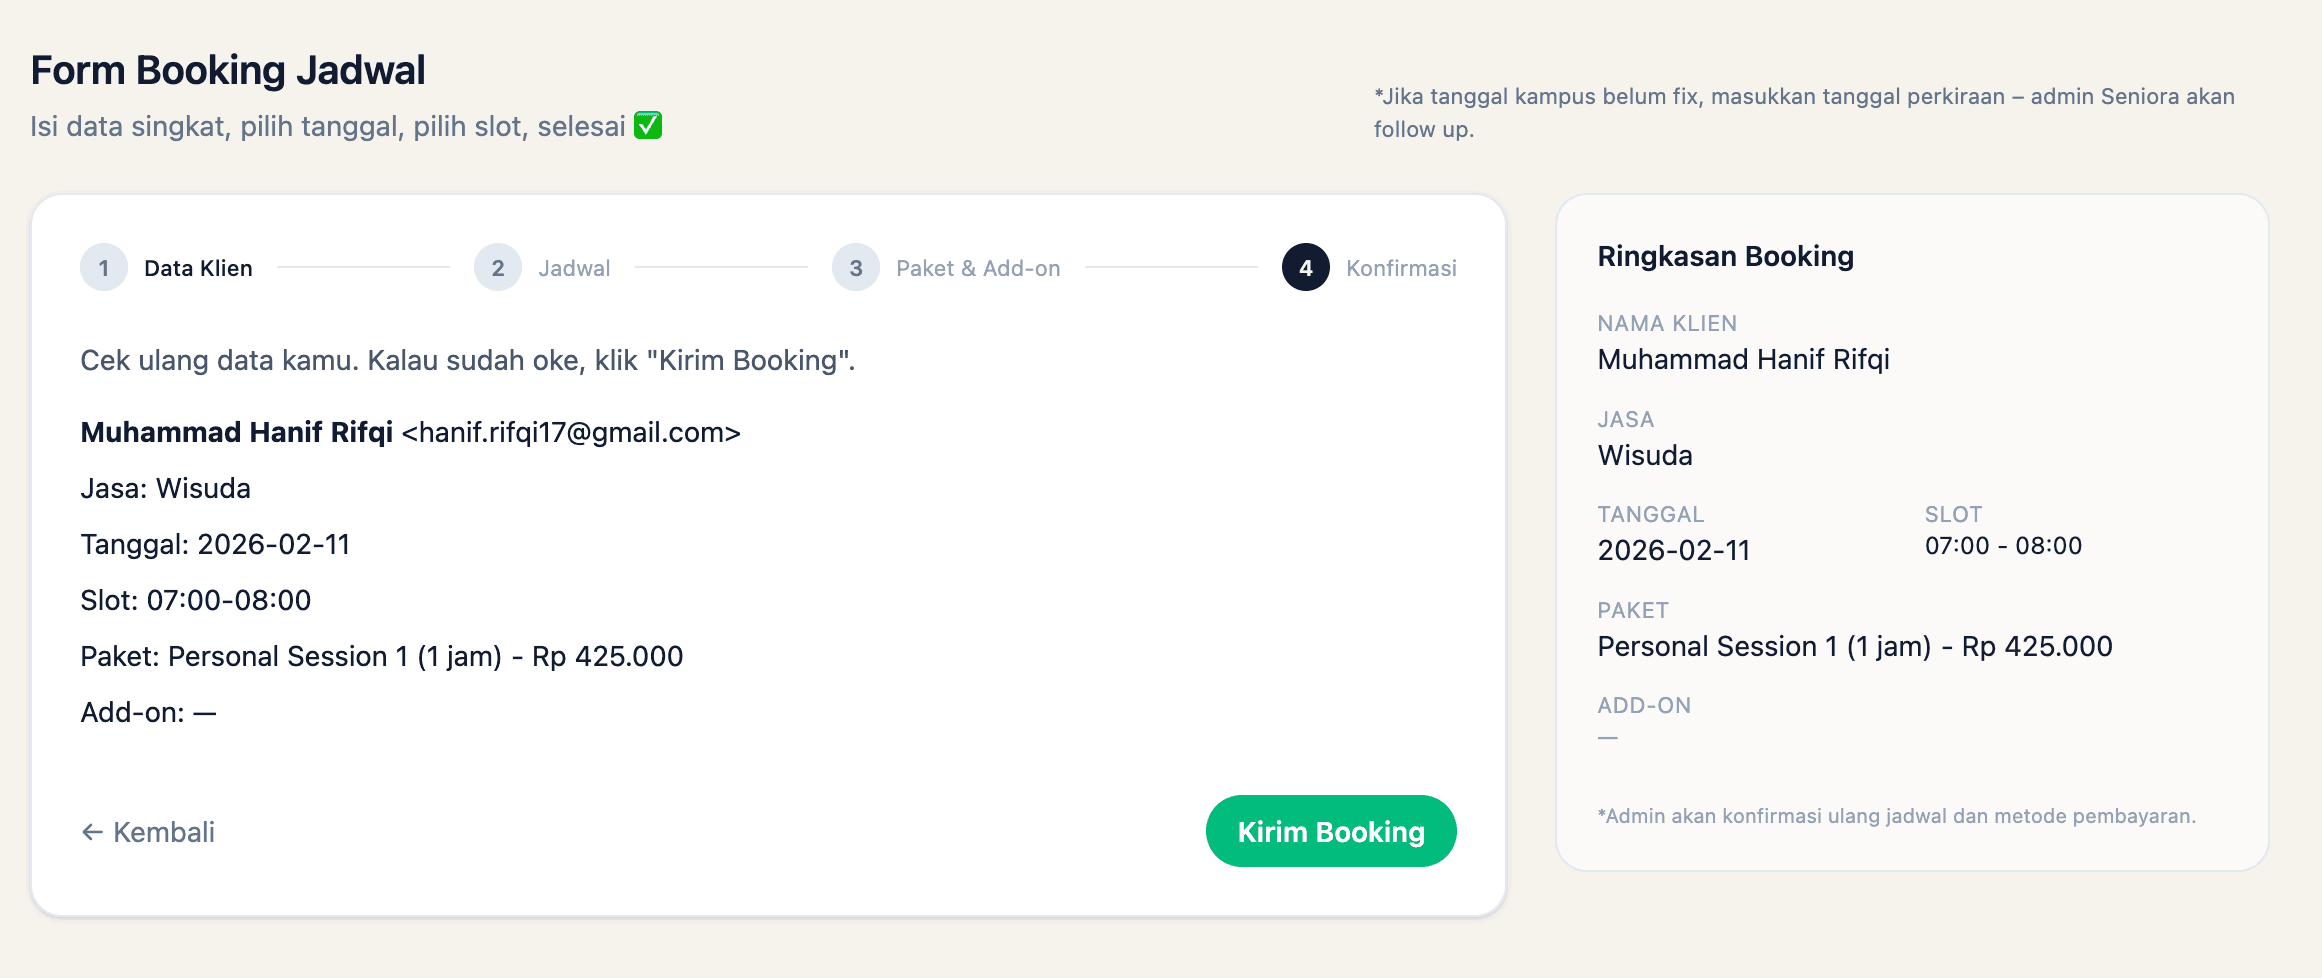Click the step 1 circle icon
The width and height of the screenshot is (2322, 978).
click(104, 268)
